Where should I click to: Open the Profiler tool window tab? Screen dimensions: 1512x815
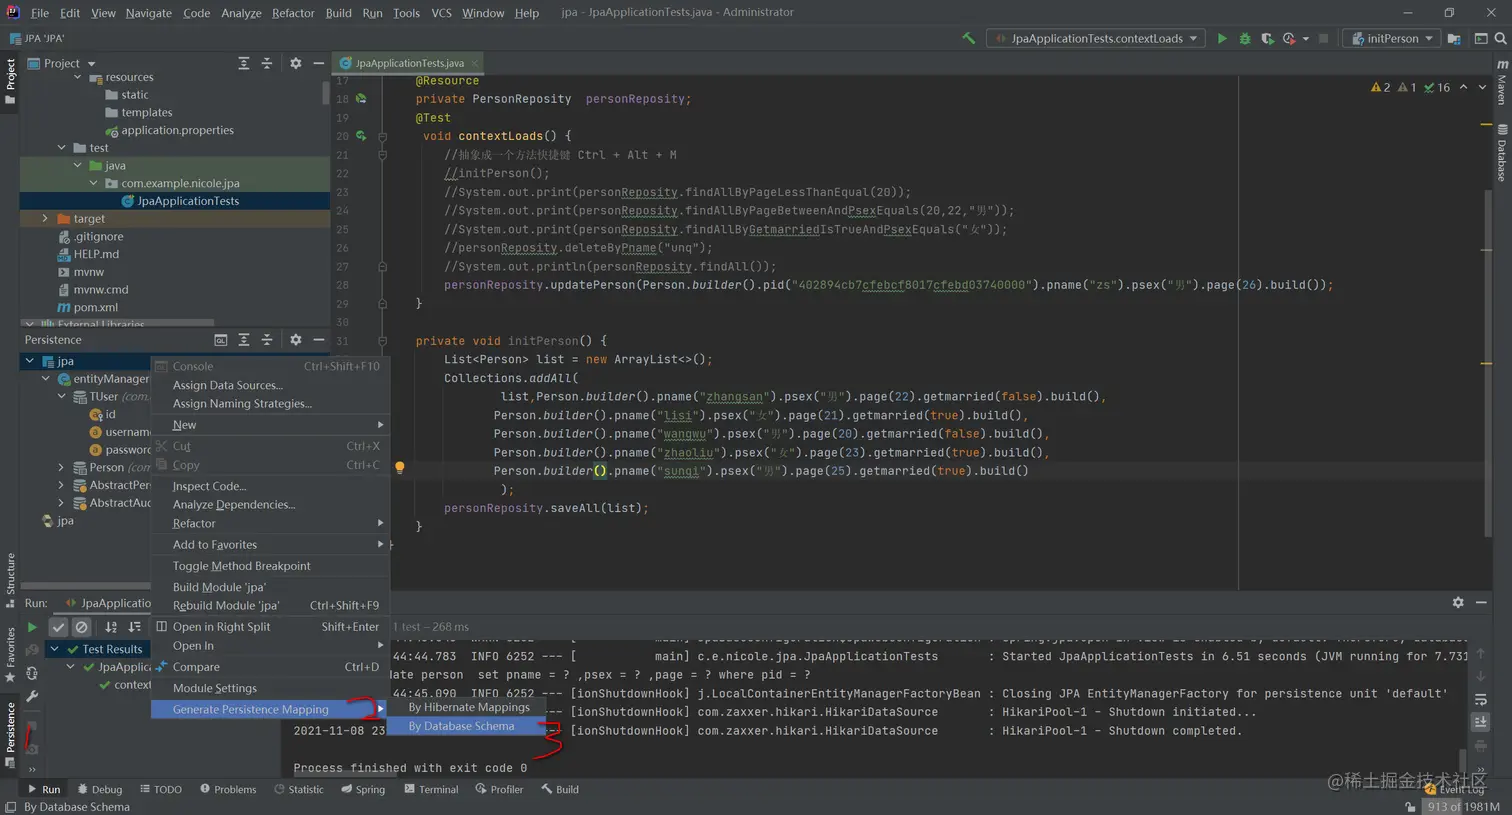click(499, 789)
